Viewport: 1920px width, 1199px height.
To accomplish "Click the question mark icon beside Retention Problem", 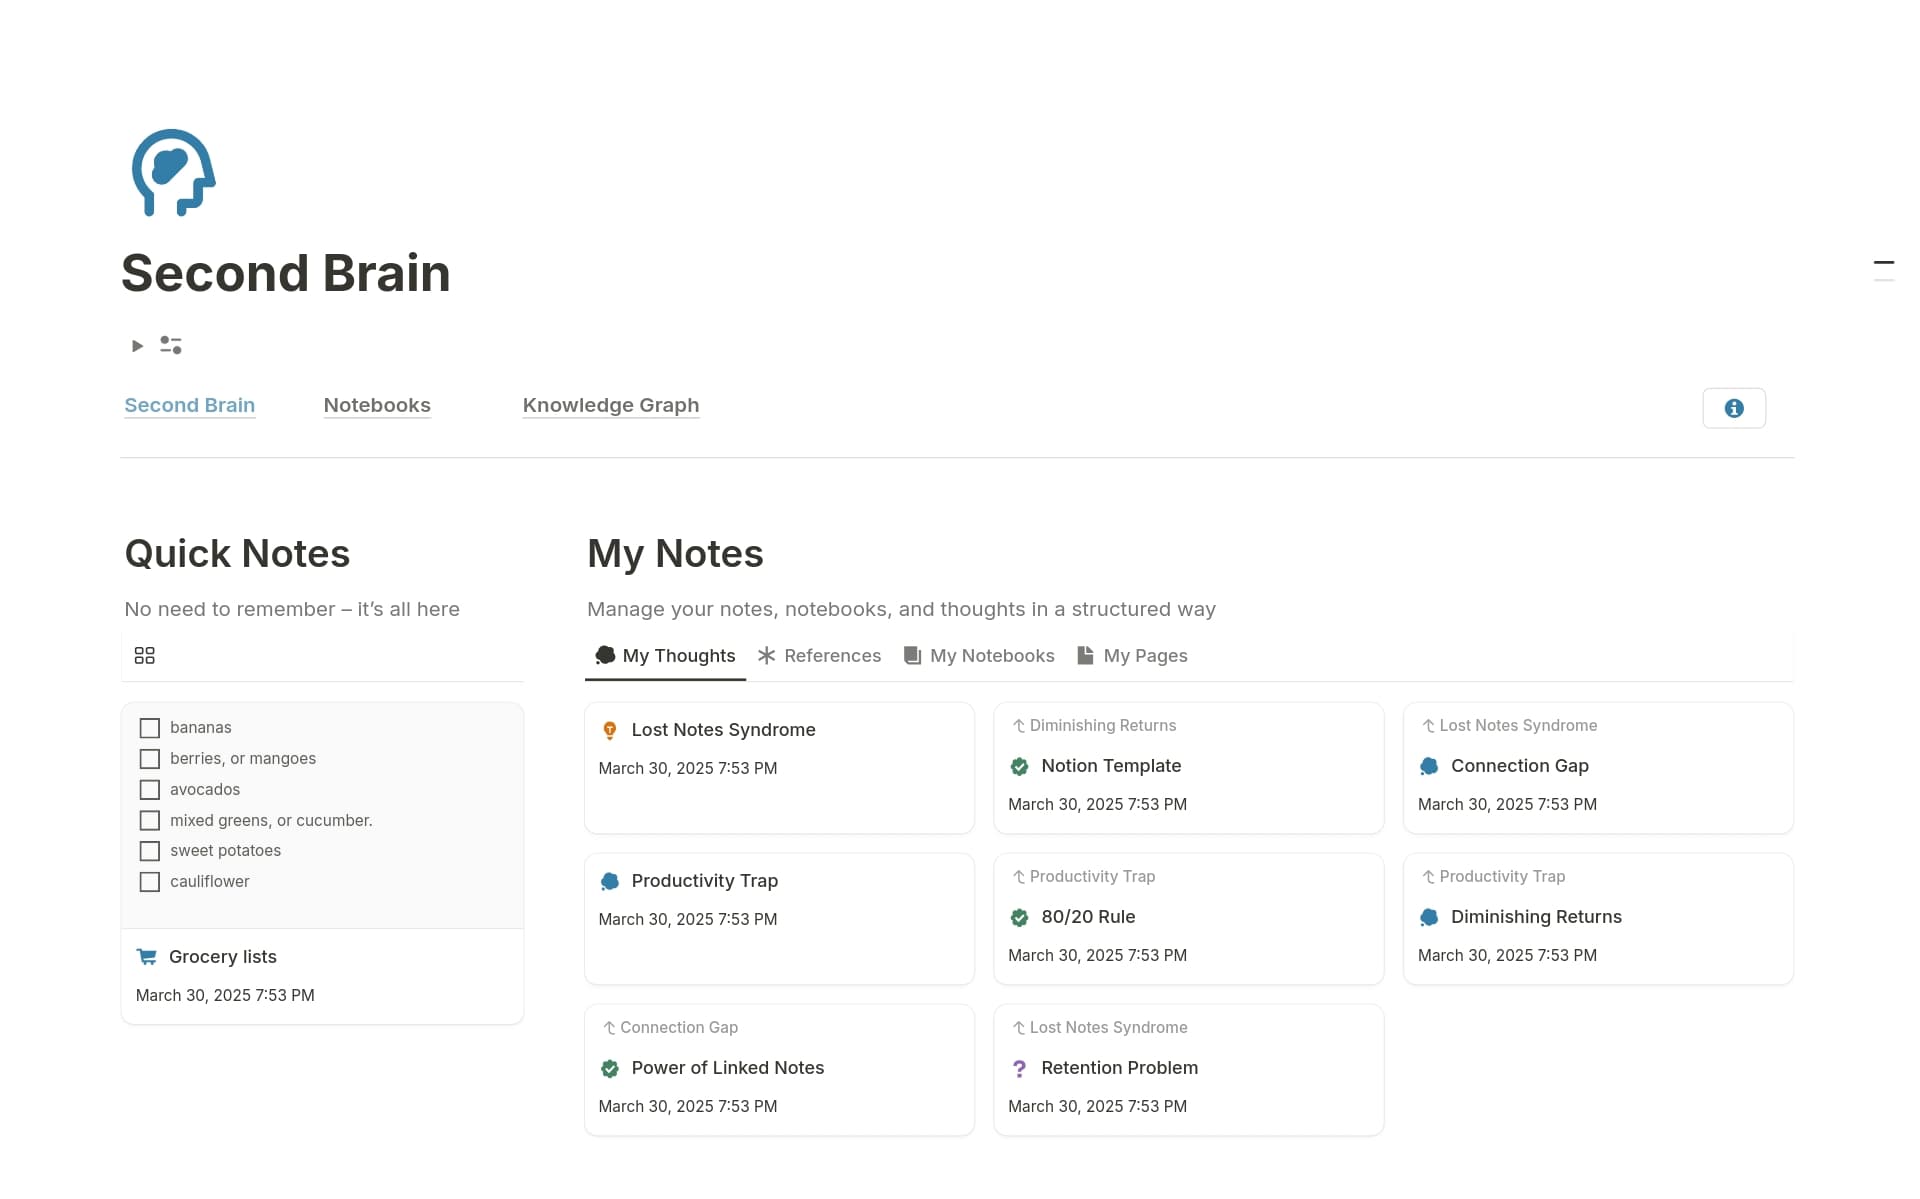I will [x=1019, y=1068].
